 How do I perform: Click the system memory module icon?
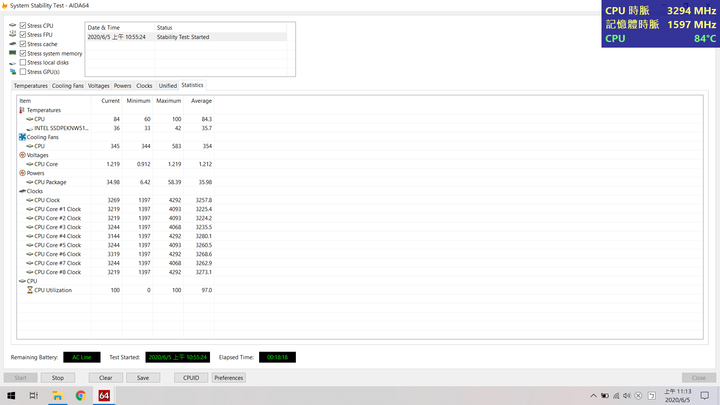point(12,53)
